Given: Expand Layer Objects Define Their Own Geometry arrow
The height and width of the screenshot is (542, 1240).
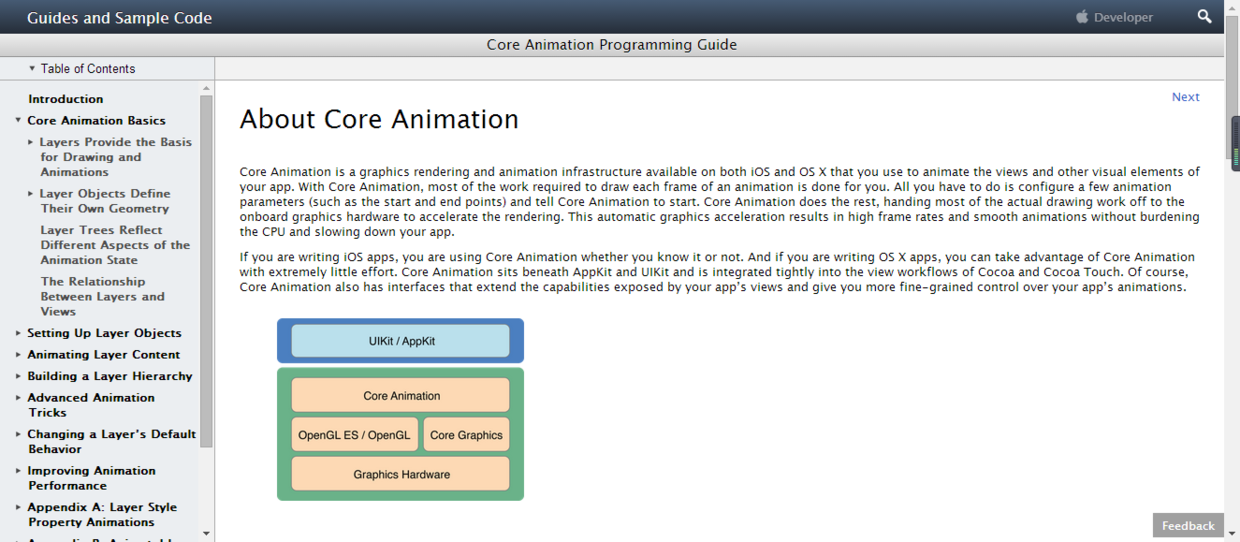Looking at the screenshot, I should [31, 194].
